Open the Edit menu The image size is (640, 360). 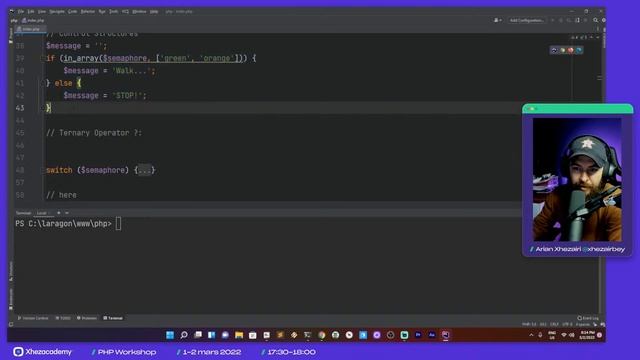click(x=31, y=11)
